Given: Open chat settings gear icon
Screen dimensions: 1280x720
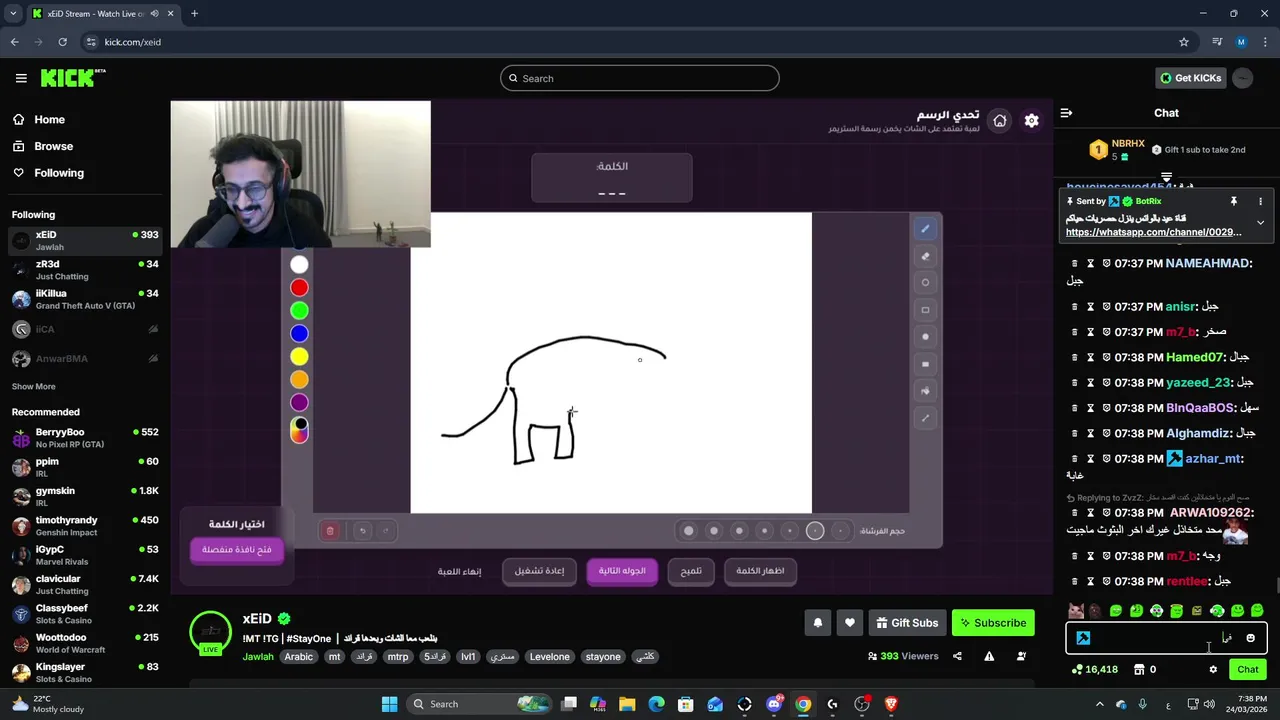Looking at the screenshot, I should pos(1213,670).
